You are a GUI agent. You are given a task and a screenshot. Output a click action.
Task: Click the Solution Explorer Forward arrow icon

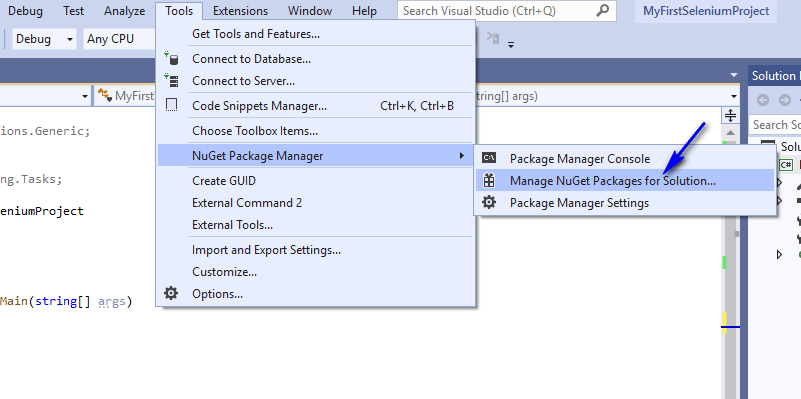coord(785,100)
